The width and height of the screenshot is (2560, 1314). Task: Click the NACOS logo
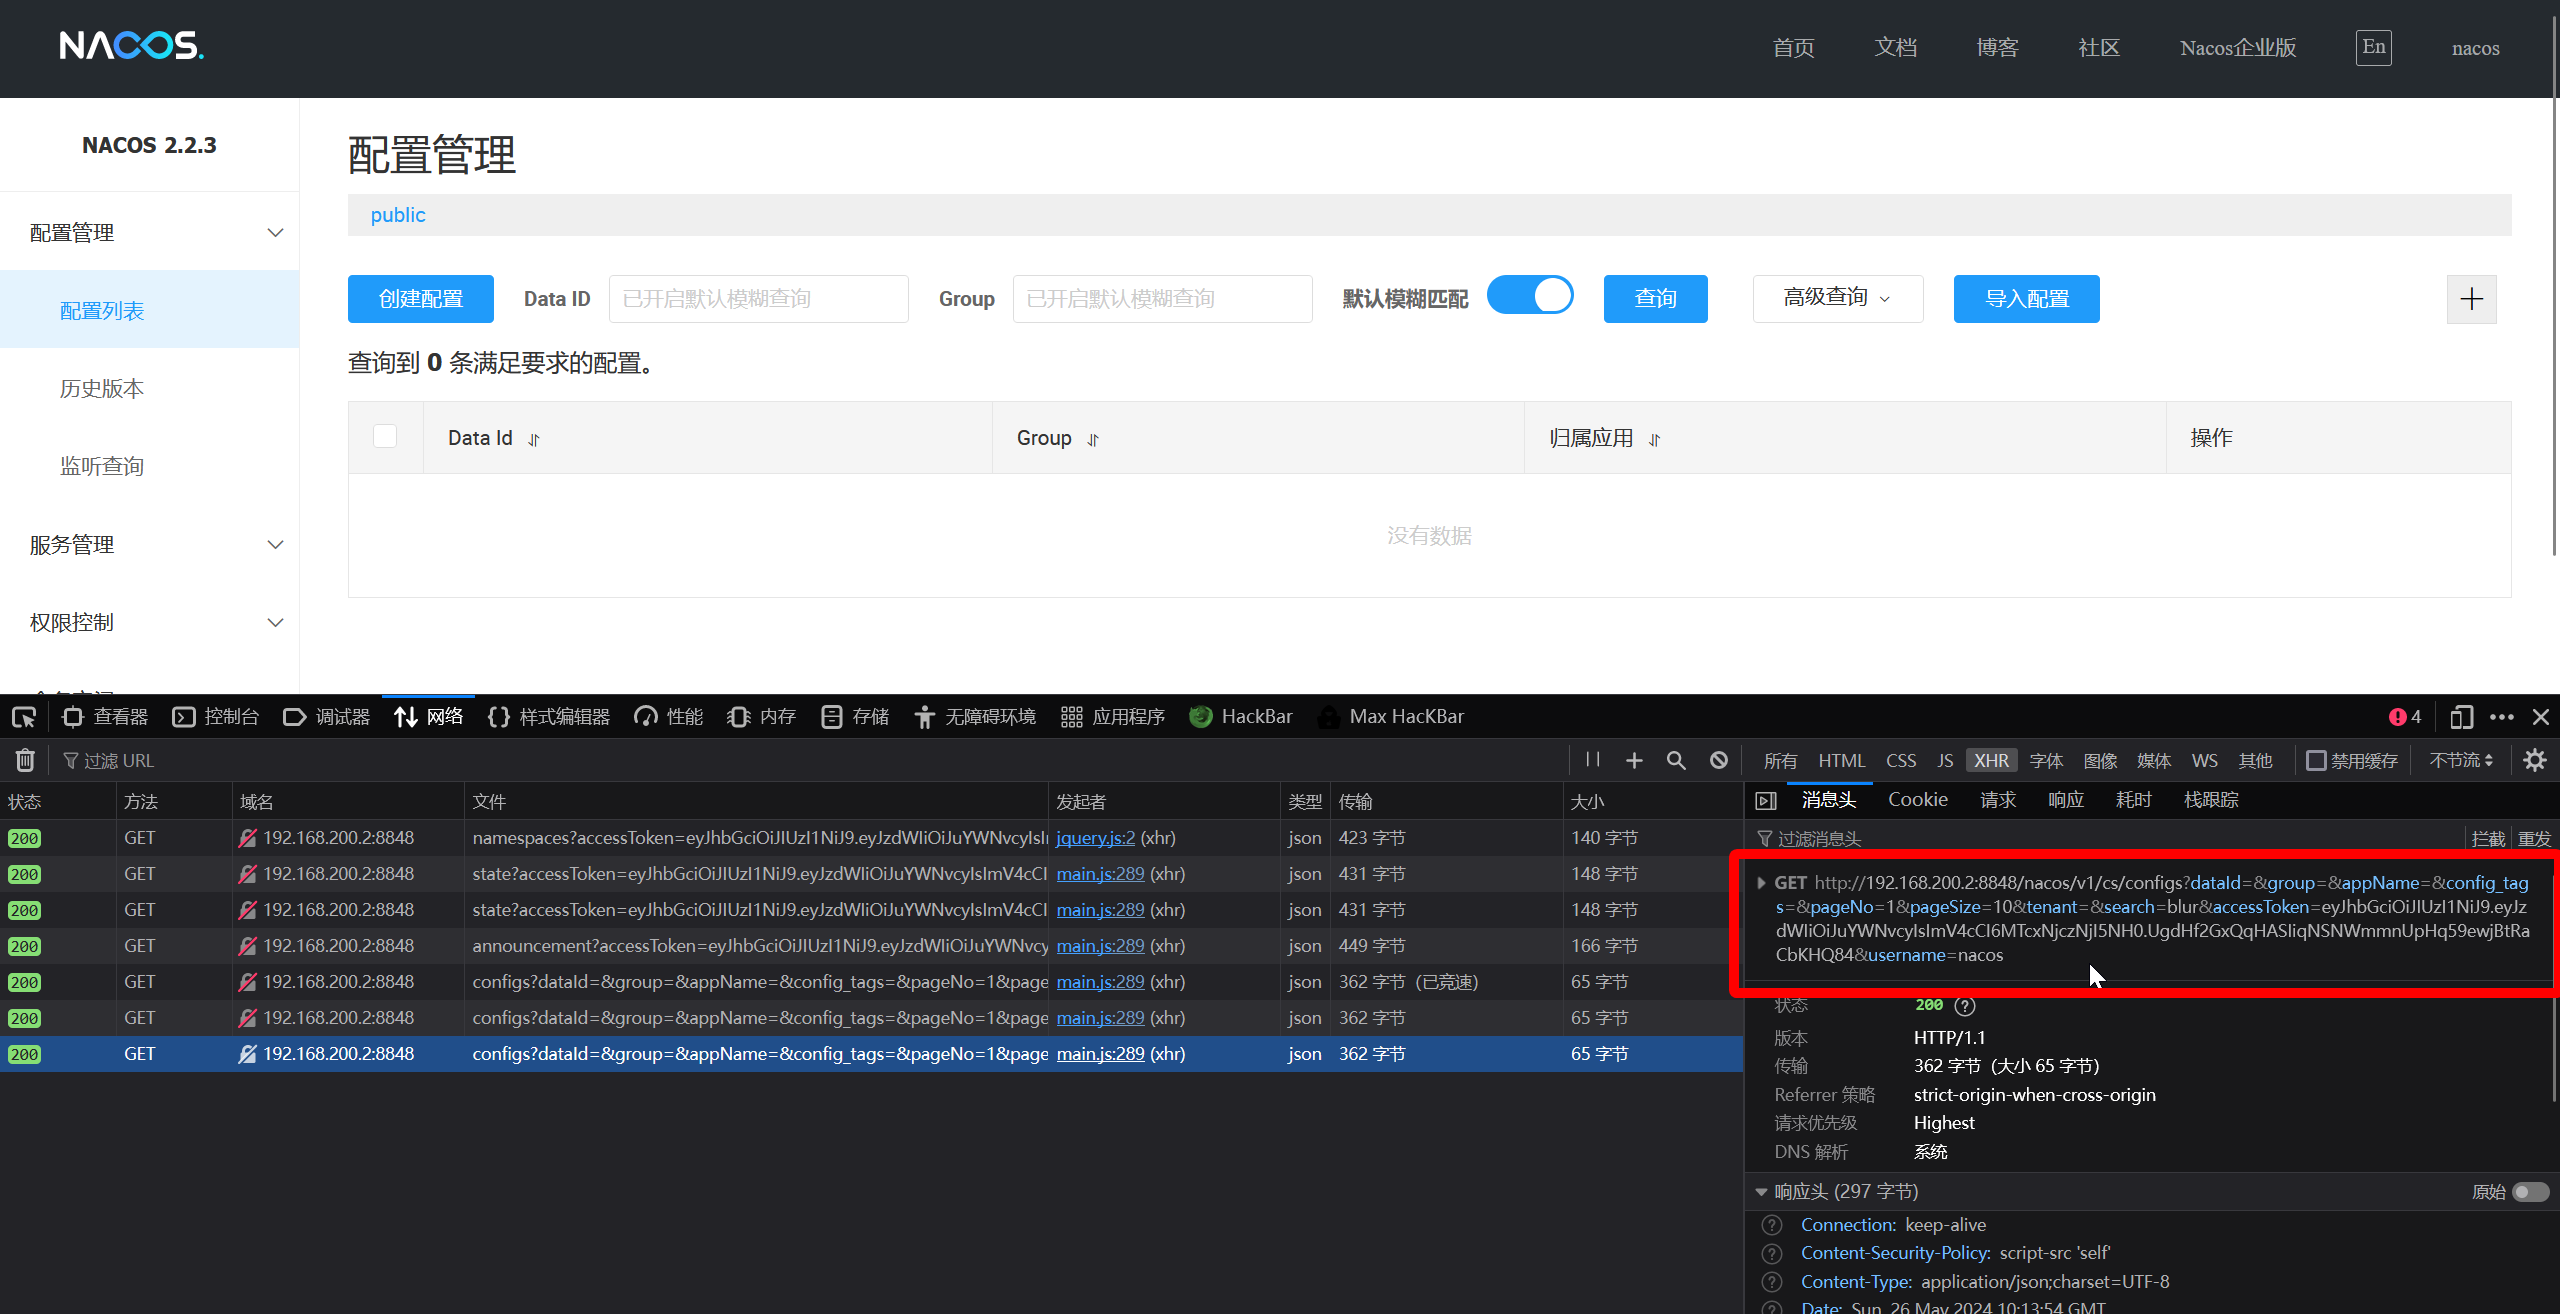(x=131, y=46)
